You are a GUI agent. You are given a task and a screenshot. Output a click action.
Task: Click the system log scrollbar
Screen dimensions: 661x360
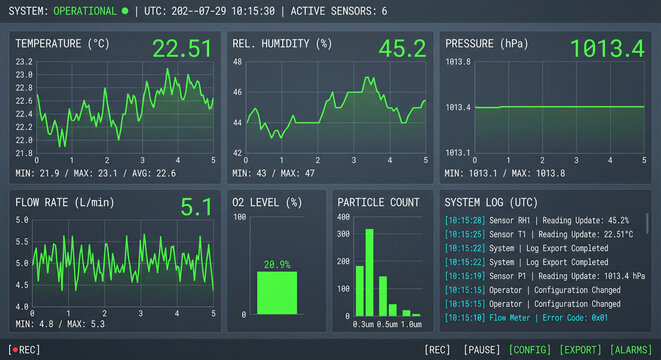tap(647, 223)
